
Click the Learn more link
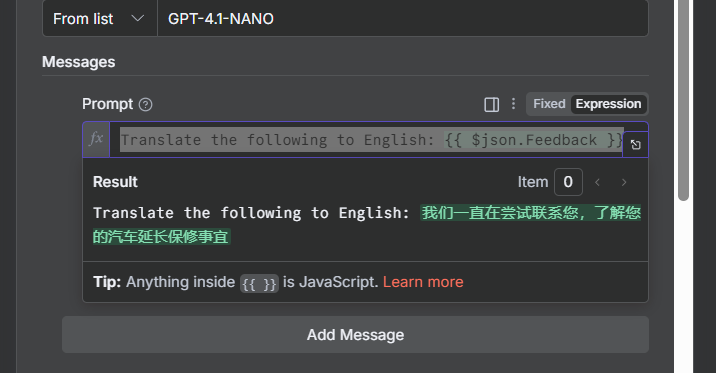(x=423, y=282)
